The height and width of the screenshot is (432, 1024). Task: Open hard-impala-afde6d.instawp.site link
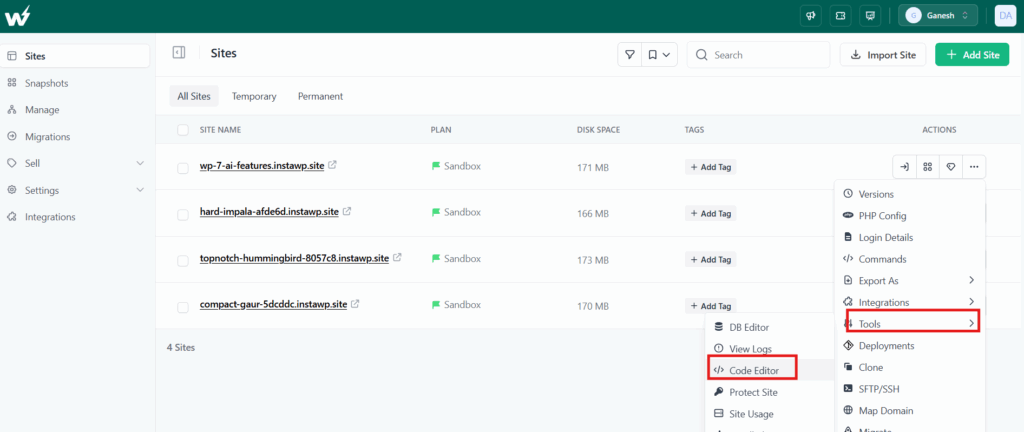point(269,212)
